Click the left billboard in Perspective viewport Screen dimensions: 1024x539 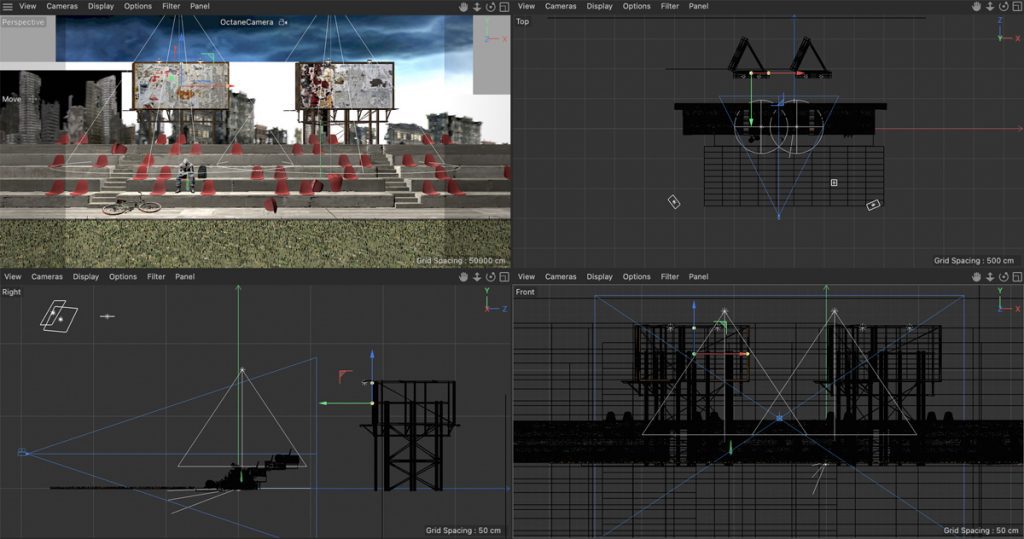pos(180,86)
